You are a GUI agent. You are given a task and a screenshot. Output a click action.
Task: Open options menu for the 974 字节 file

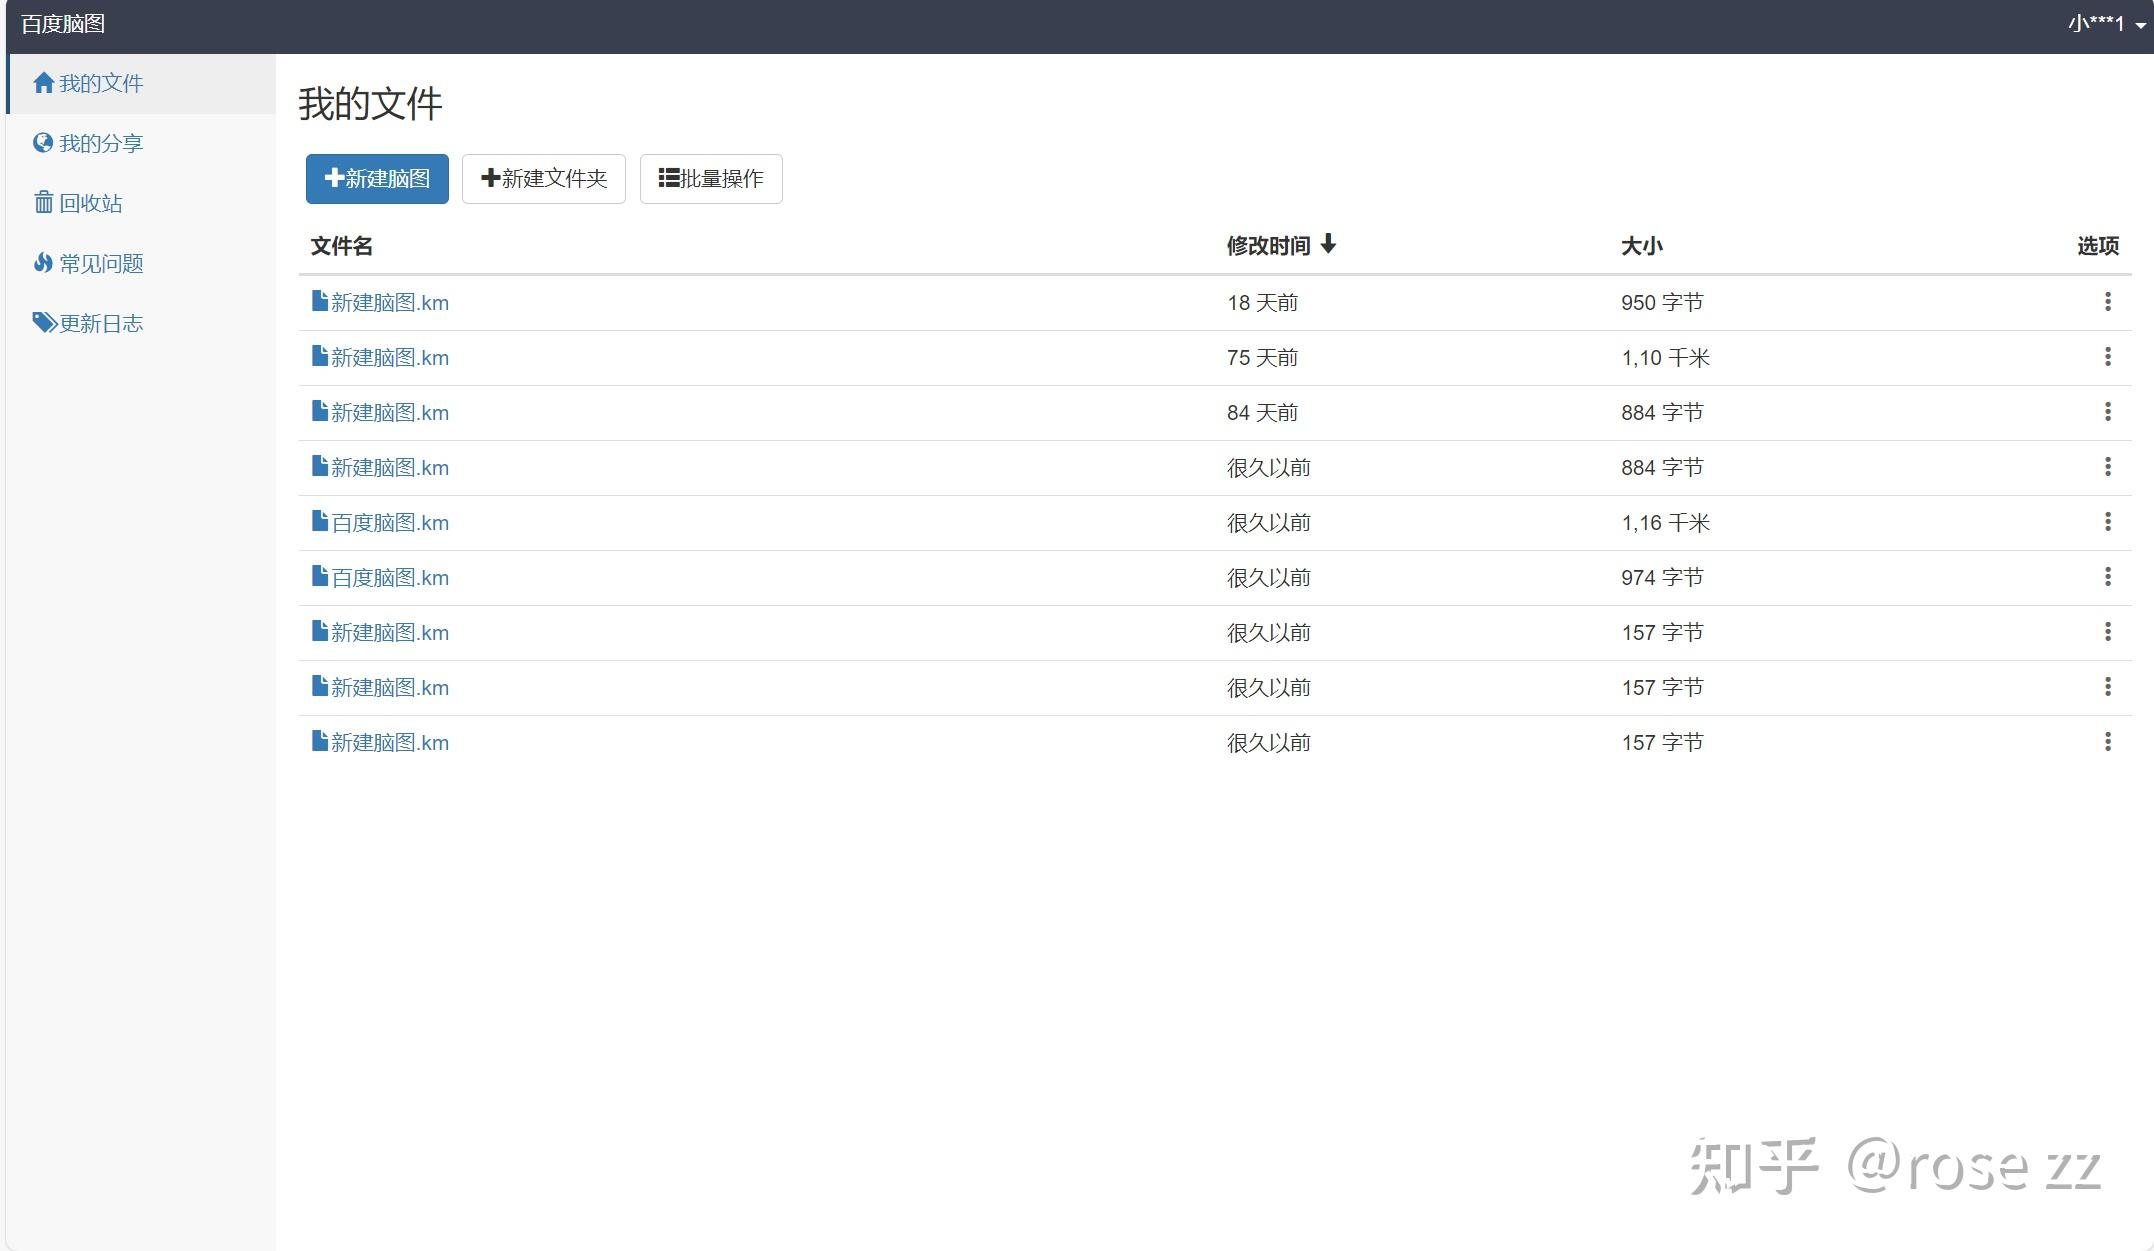tap(2107, 577)
